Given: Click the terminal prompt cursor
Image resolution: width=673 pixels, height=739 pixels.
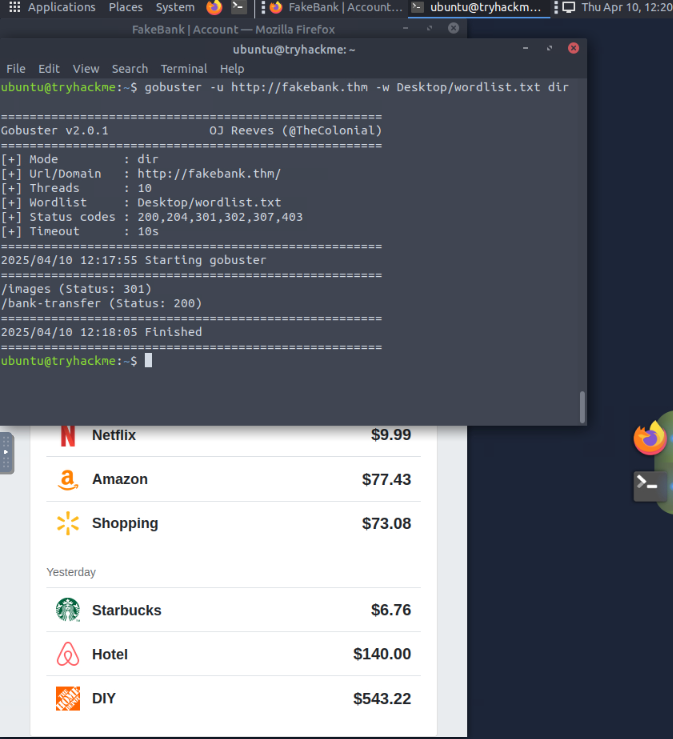Looking at the screenshot, I should coord(148,361).
